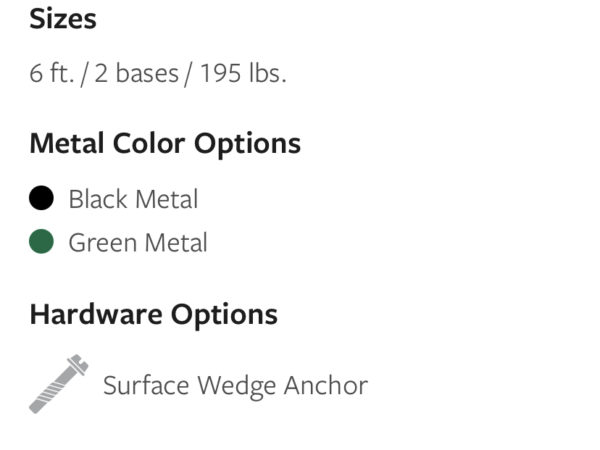Viewport: 600px width, 450px height.
Task: Click the Metal Color Options heading
Action: [x=165, y=144]
